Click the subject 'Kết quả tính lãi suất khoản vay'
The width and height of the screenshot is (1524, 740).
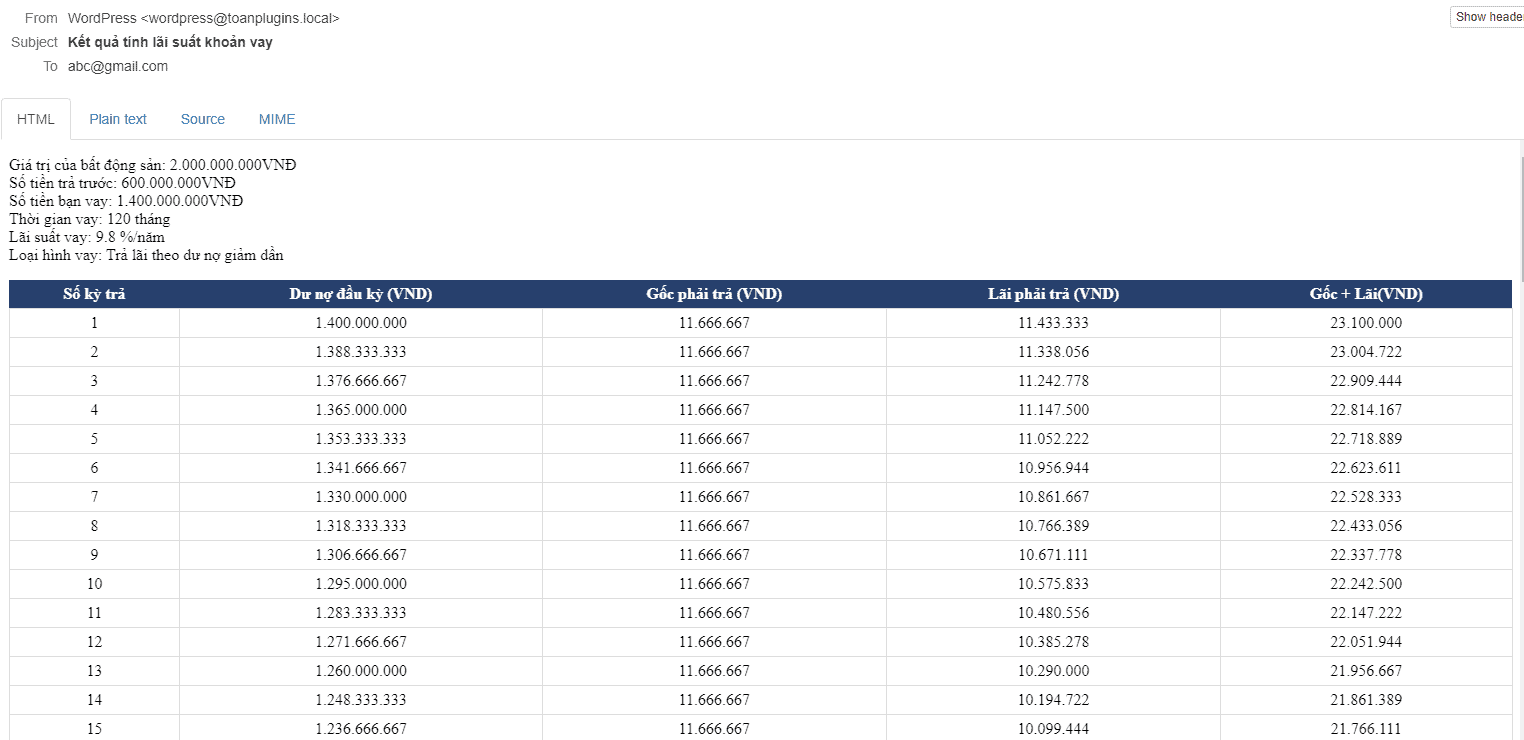(x=170, y=42)
